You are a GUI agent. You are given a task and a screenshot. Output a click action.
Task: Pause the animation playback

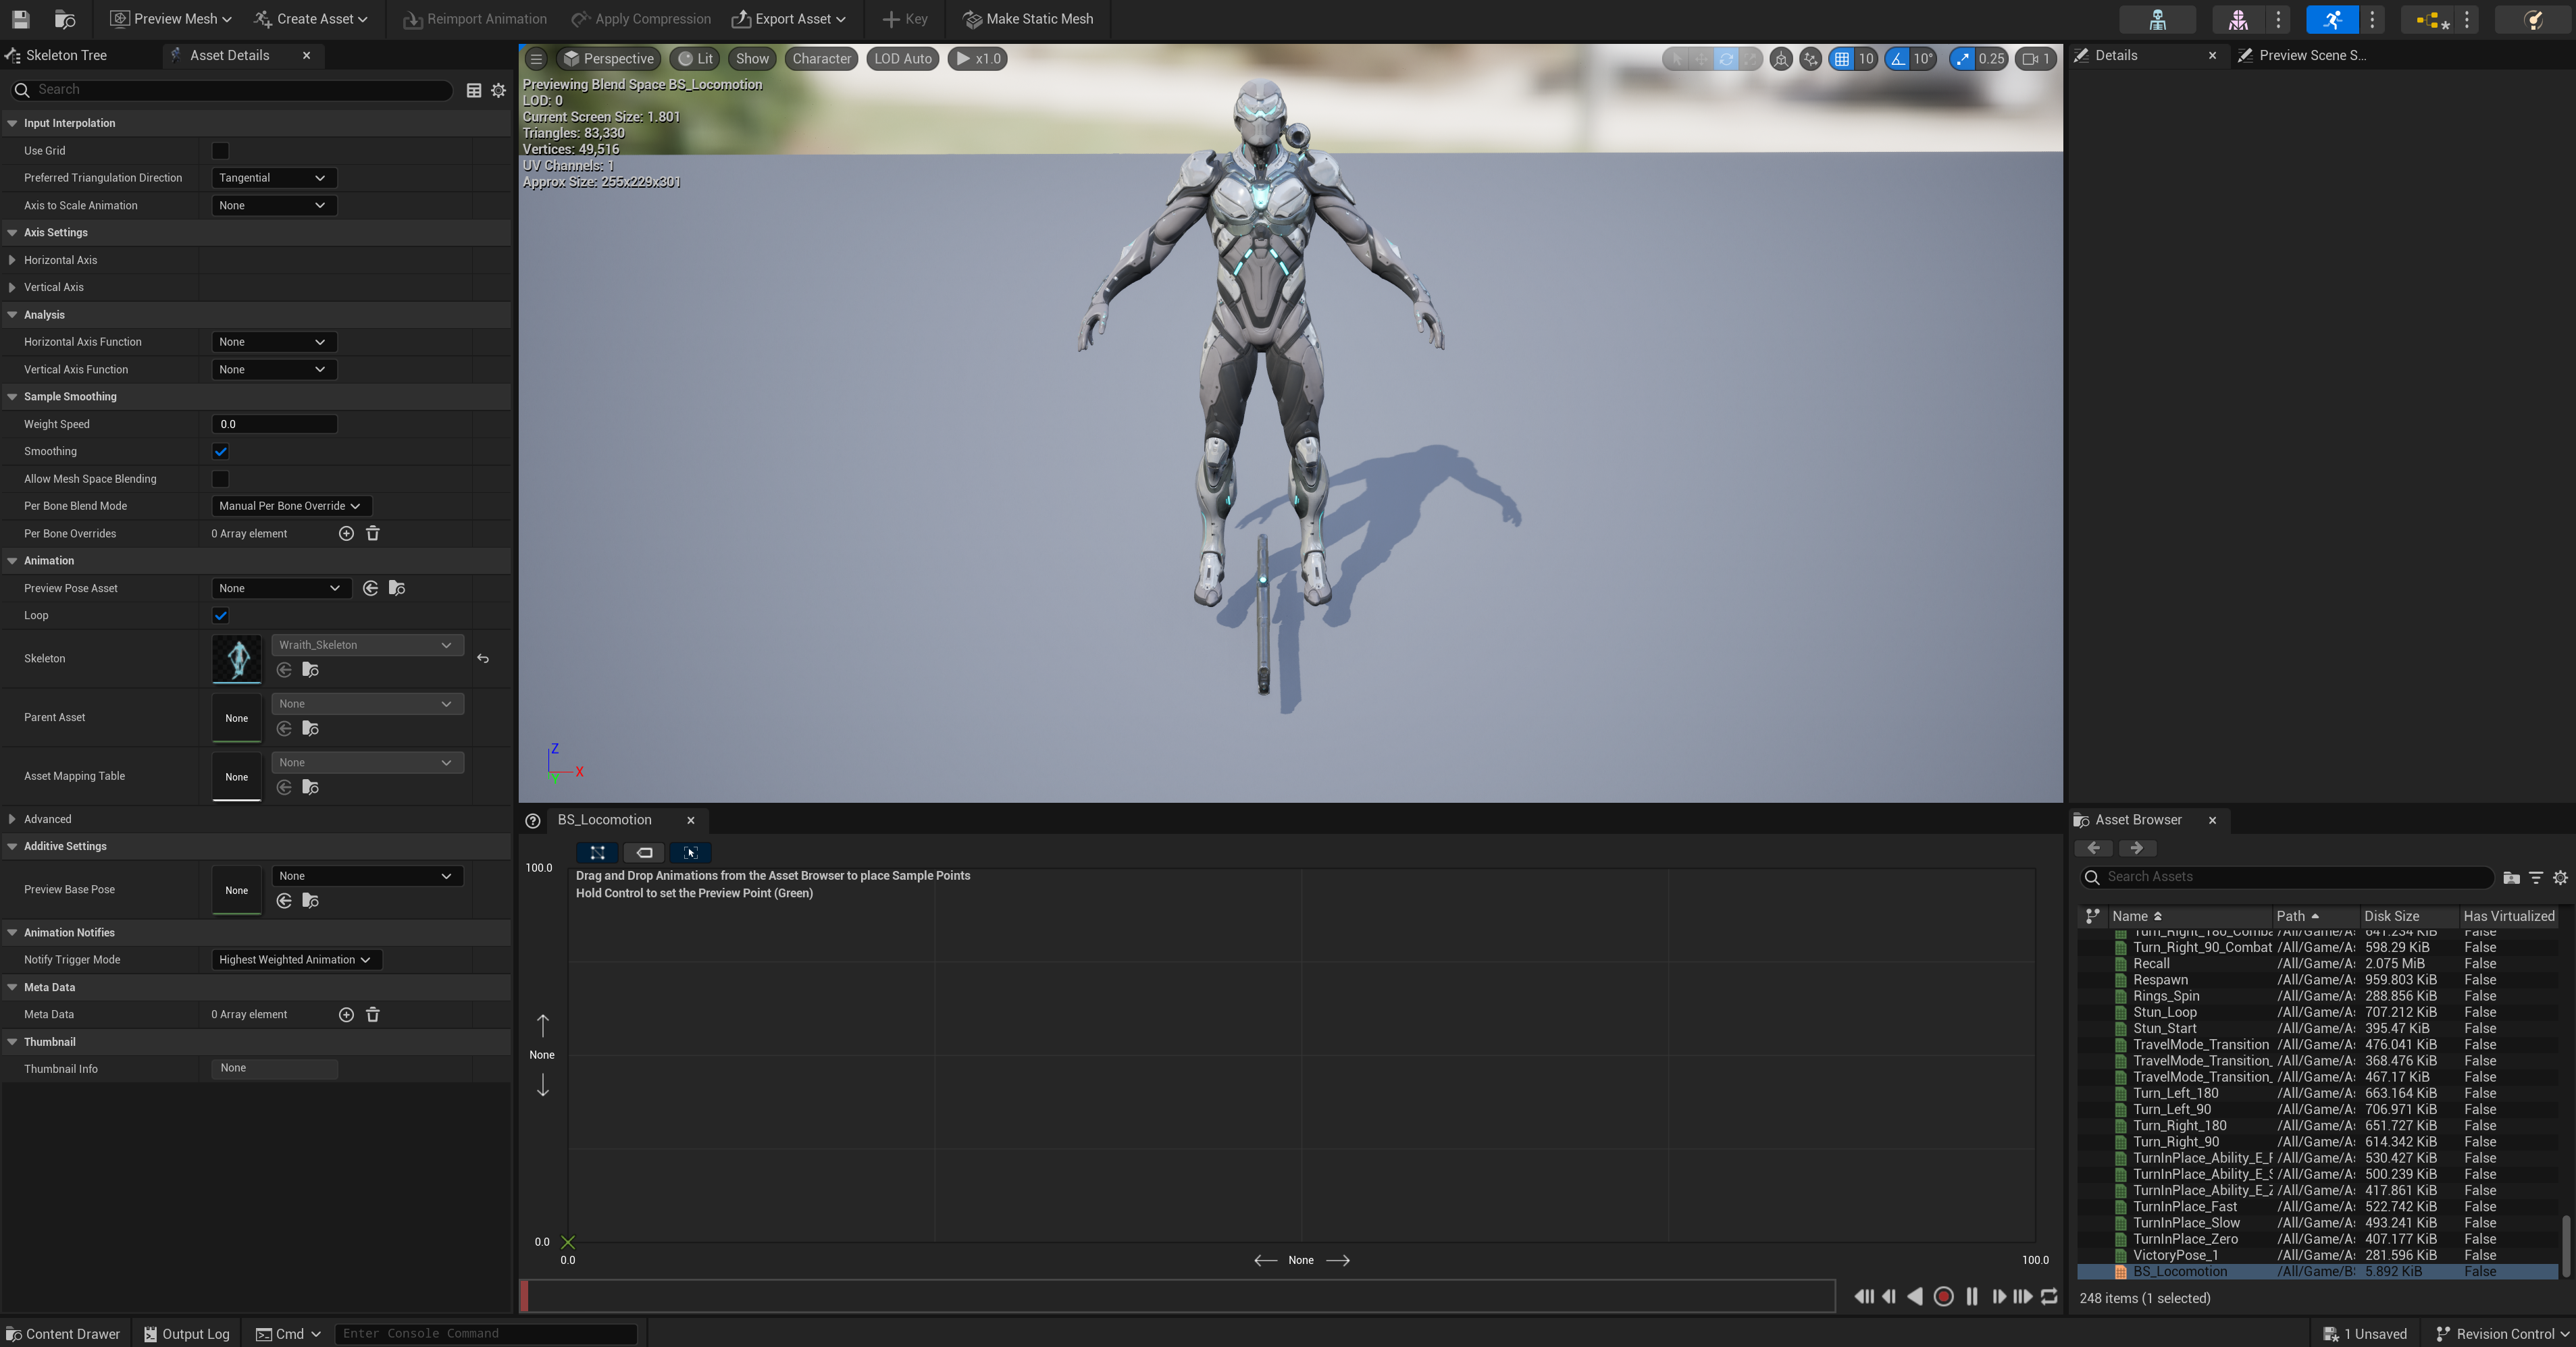pos(1971,1296)
